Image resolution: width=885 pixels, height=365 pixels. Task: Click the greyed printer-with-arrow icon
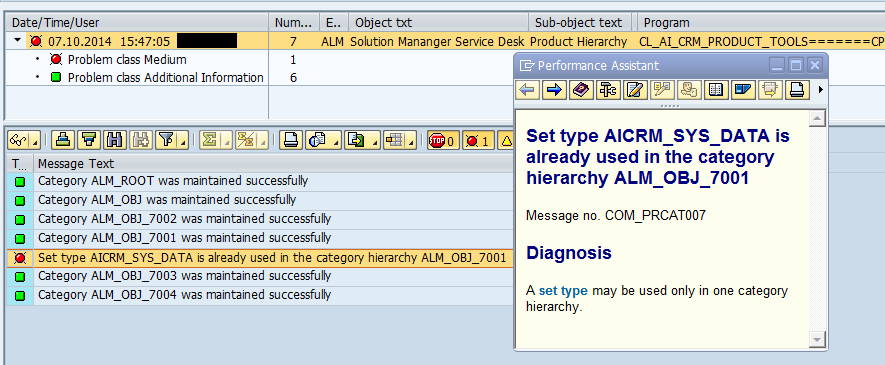(x=770, y=90)
